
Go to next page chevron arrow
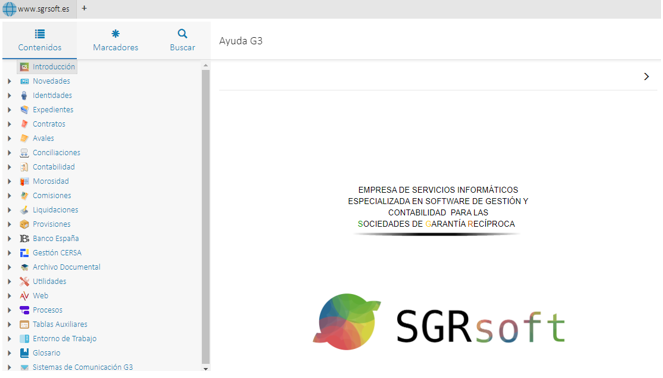pyautogui.click(x=646, y=77)
